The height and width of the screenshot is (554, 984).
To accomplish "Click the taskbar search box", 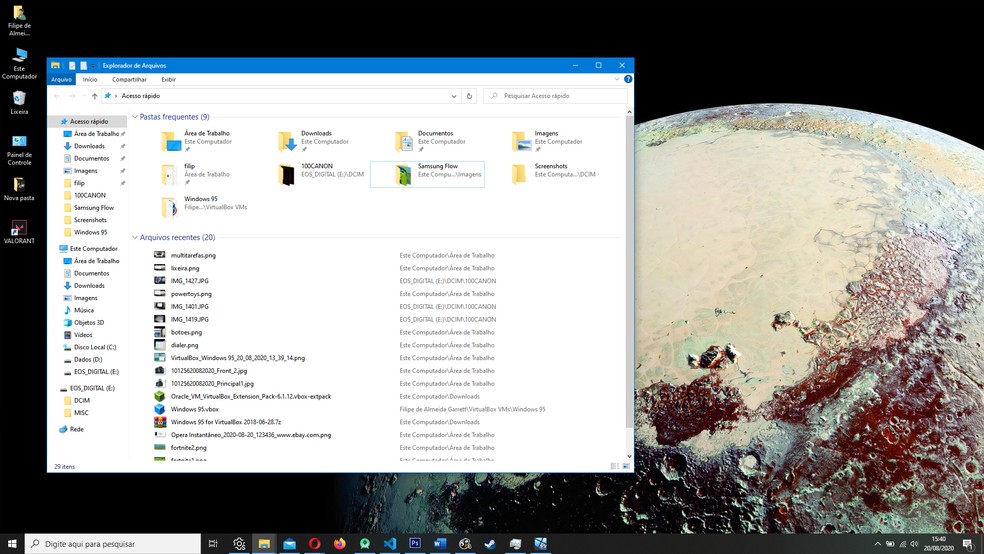I will point(113,543).
